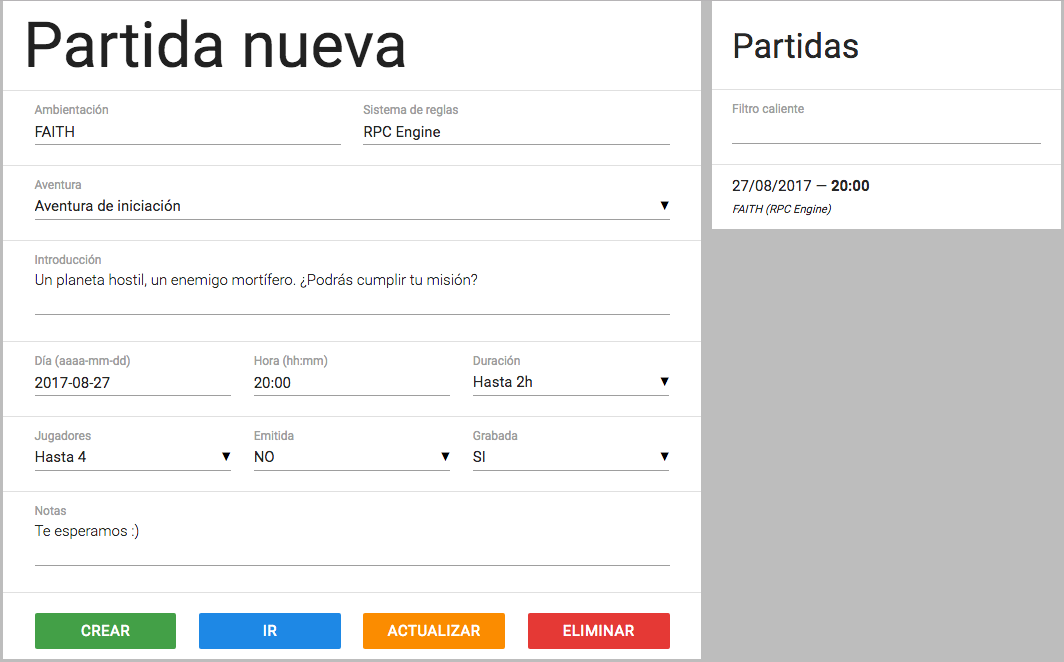Change the Emitida dropdown value
This screenshot has width=1064, height=662.
pyautogui.click(x=351, y=457)
